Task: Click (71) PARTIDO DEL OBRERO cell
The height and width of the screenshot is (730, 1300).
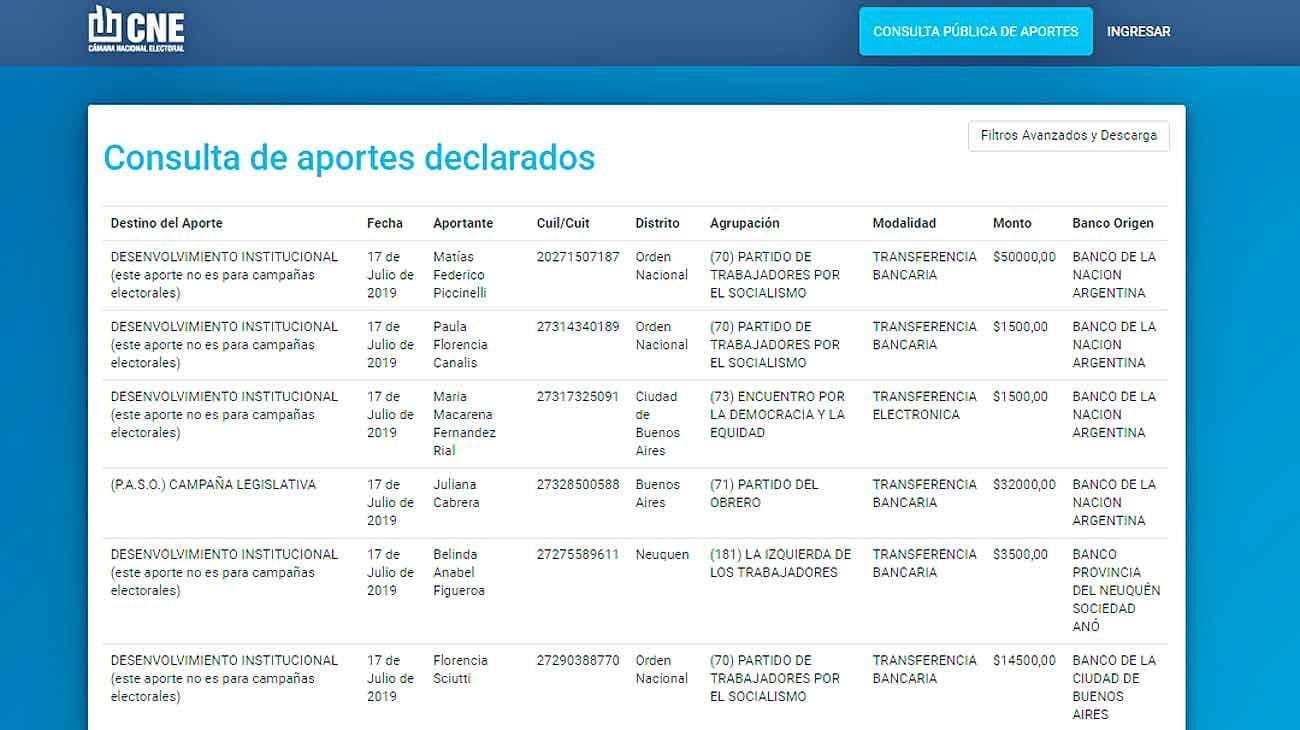Action: (x=764, y=493)
